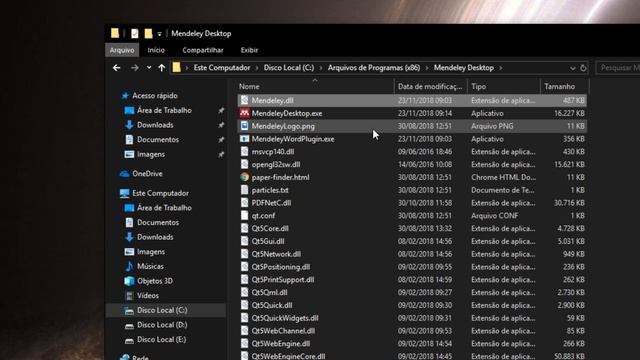Click the New folder quick access icon in title bar

pos(149,33)
